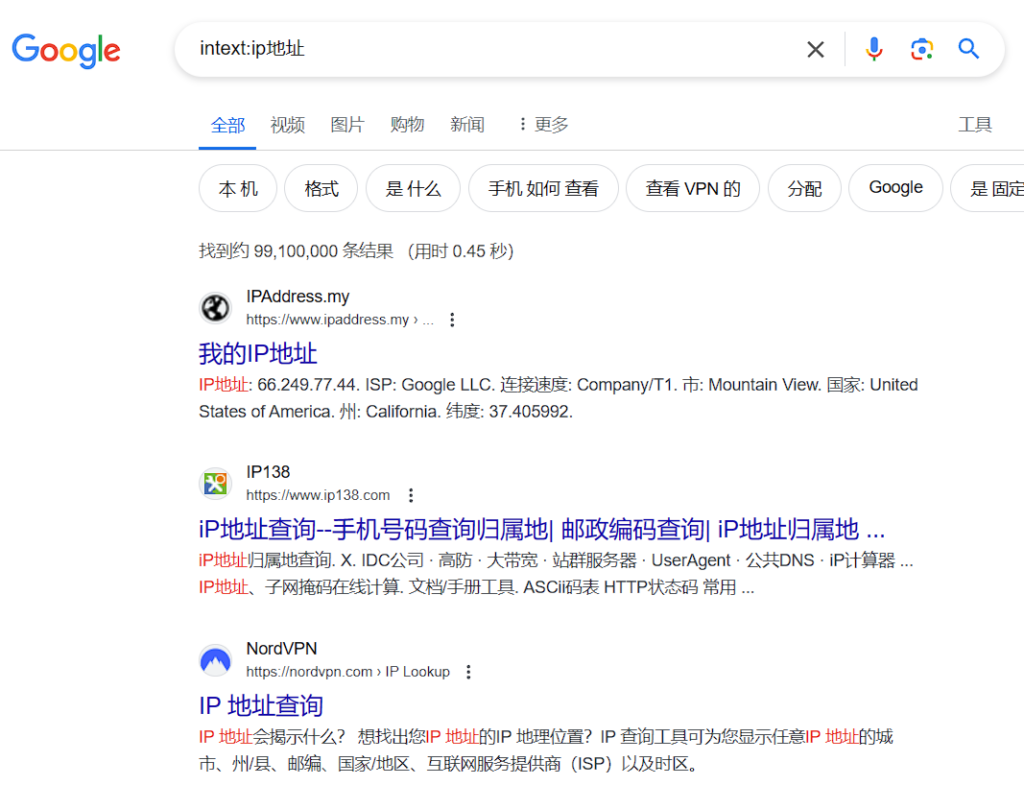1024x809 pixels.
Task: Select the 全部 tab
Action: [x=227, y=125]
